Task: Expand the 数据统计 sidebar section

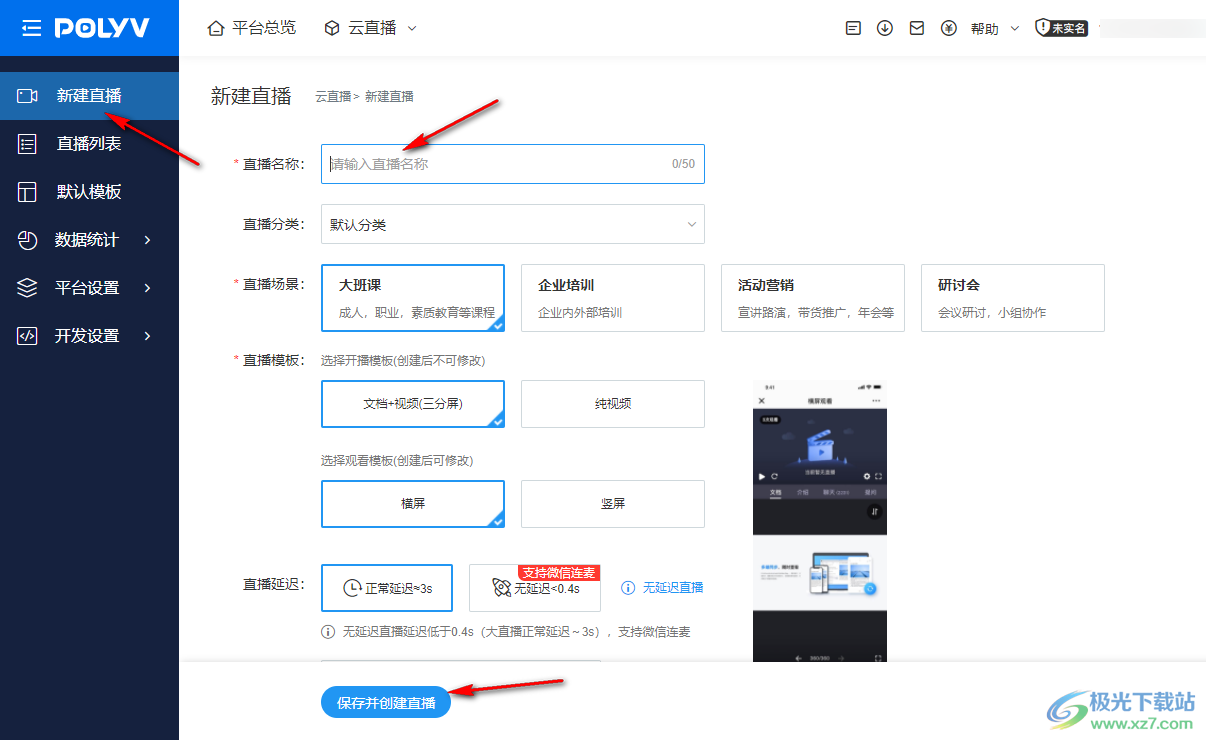Action: [x=90, y=239]
